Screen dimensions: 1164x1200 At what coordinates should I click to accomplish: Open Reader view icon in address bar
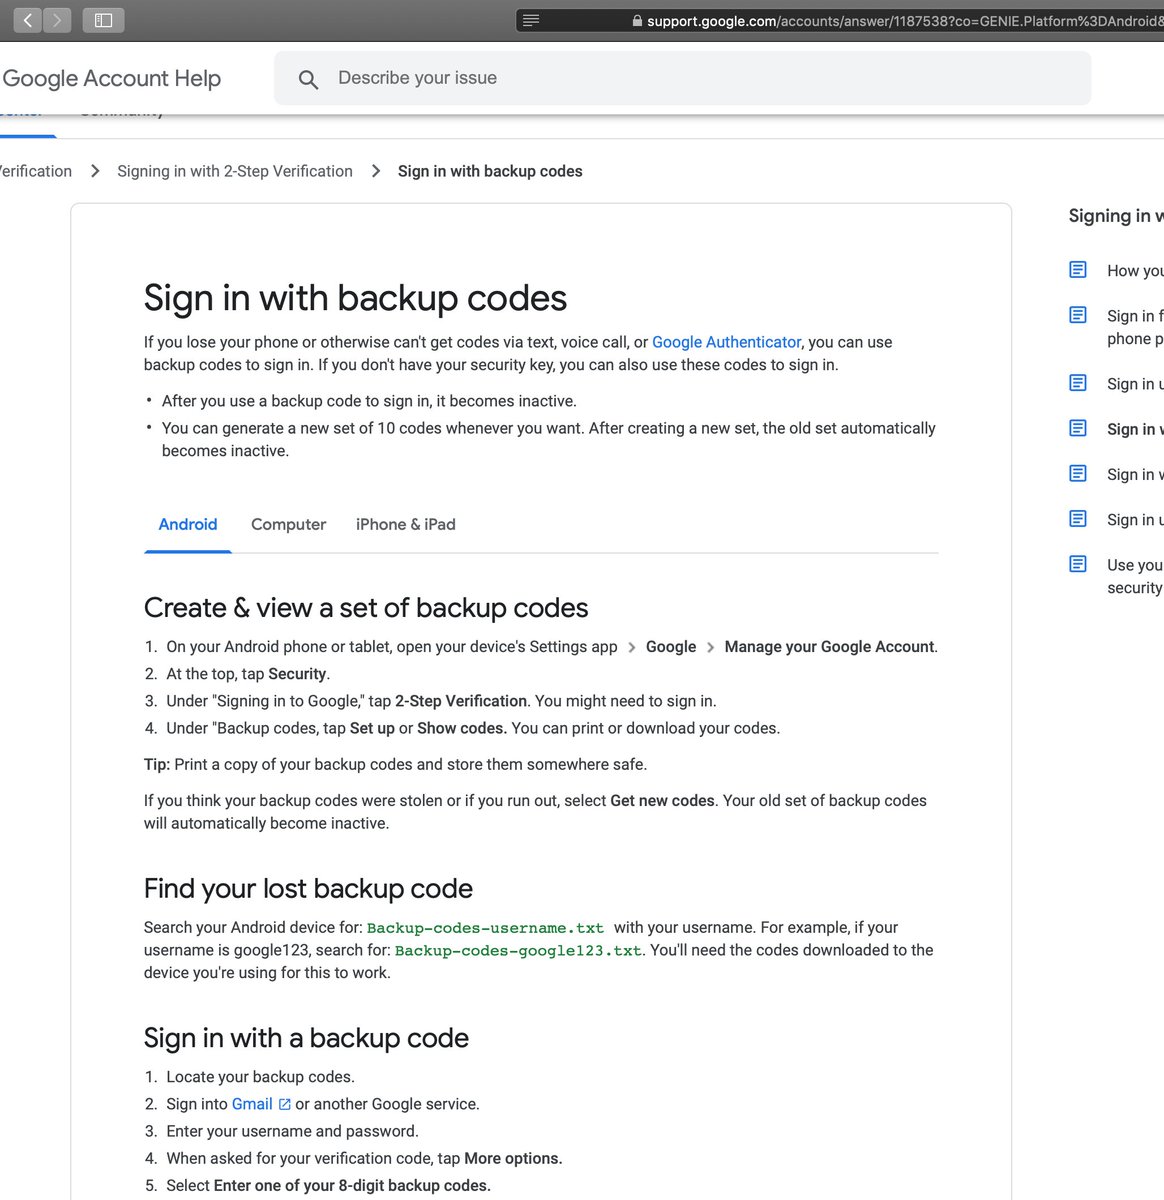[531, 20]
